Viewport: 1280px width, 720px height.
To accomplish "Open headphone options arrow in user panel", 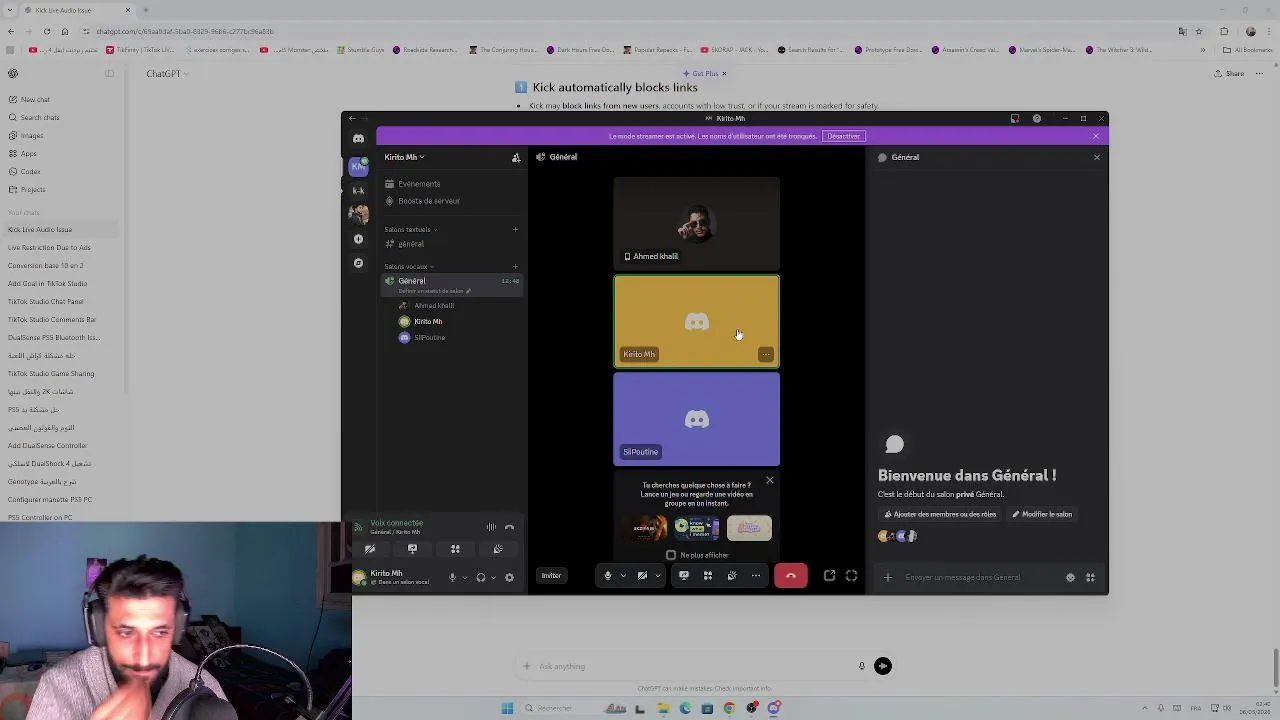I will [493, 578].
